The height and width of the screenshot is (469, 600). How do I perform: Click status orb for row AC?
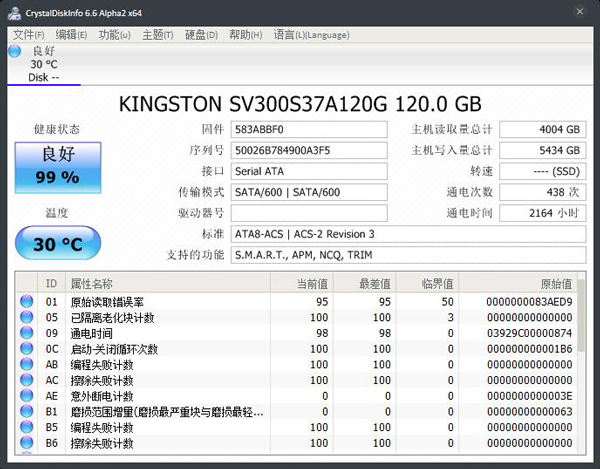[26, 380]
